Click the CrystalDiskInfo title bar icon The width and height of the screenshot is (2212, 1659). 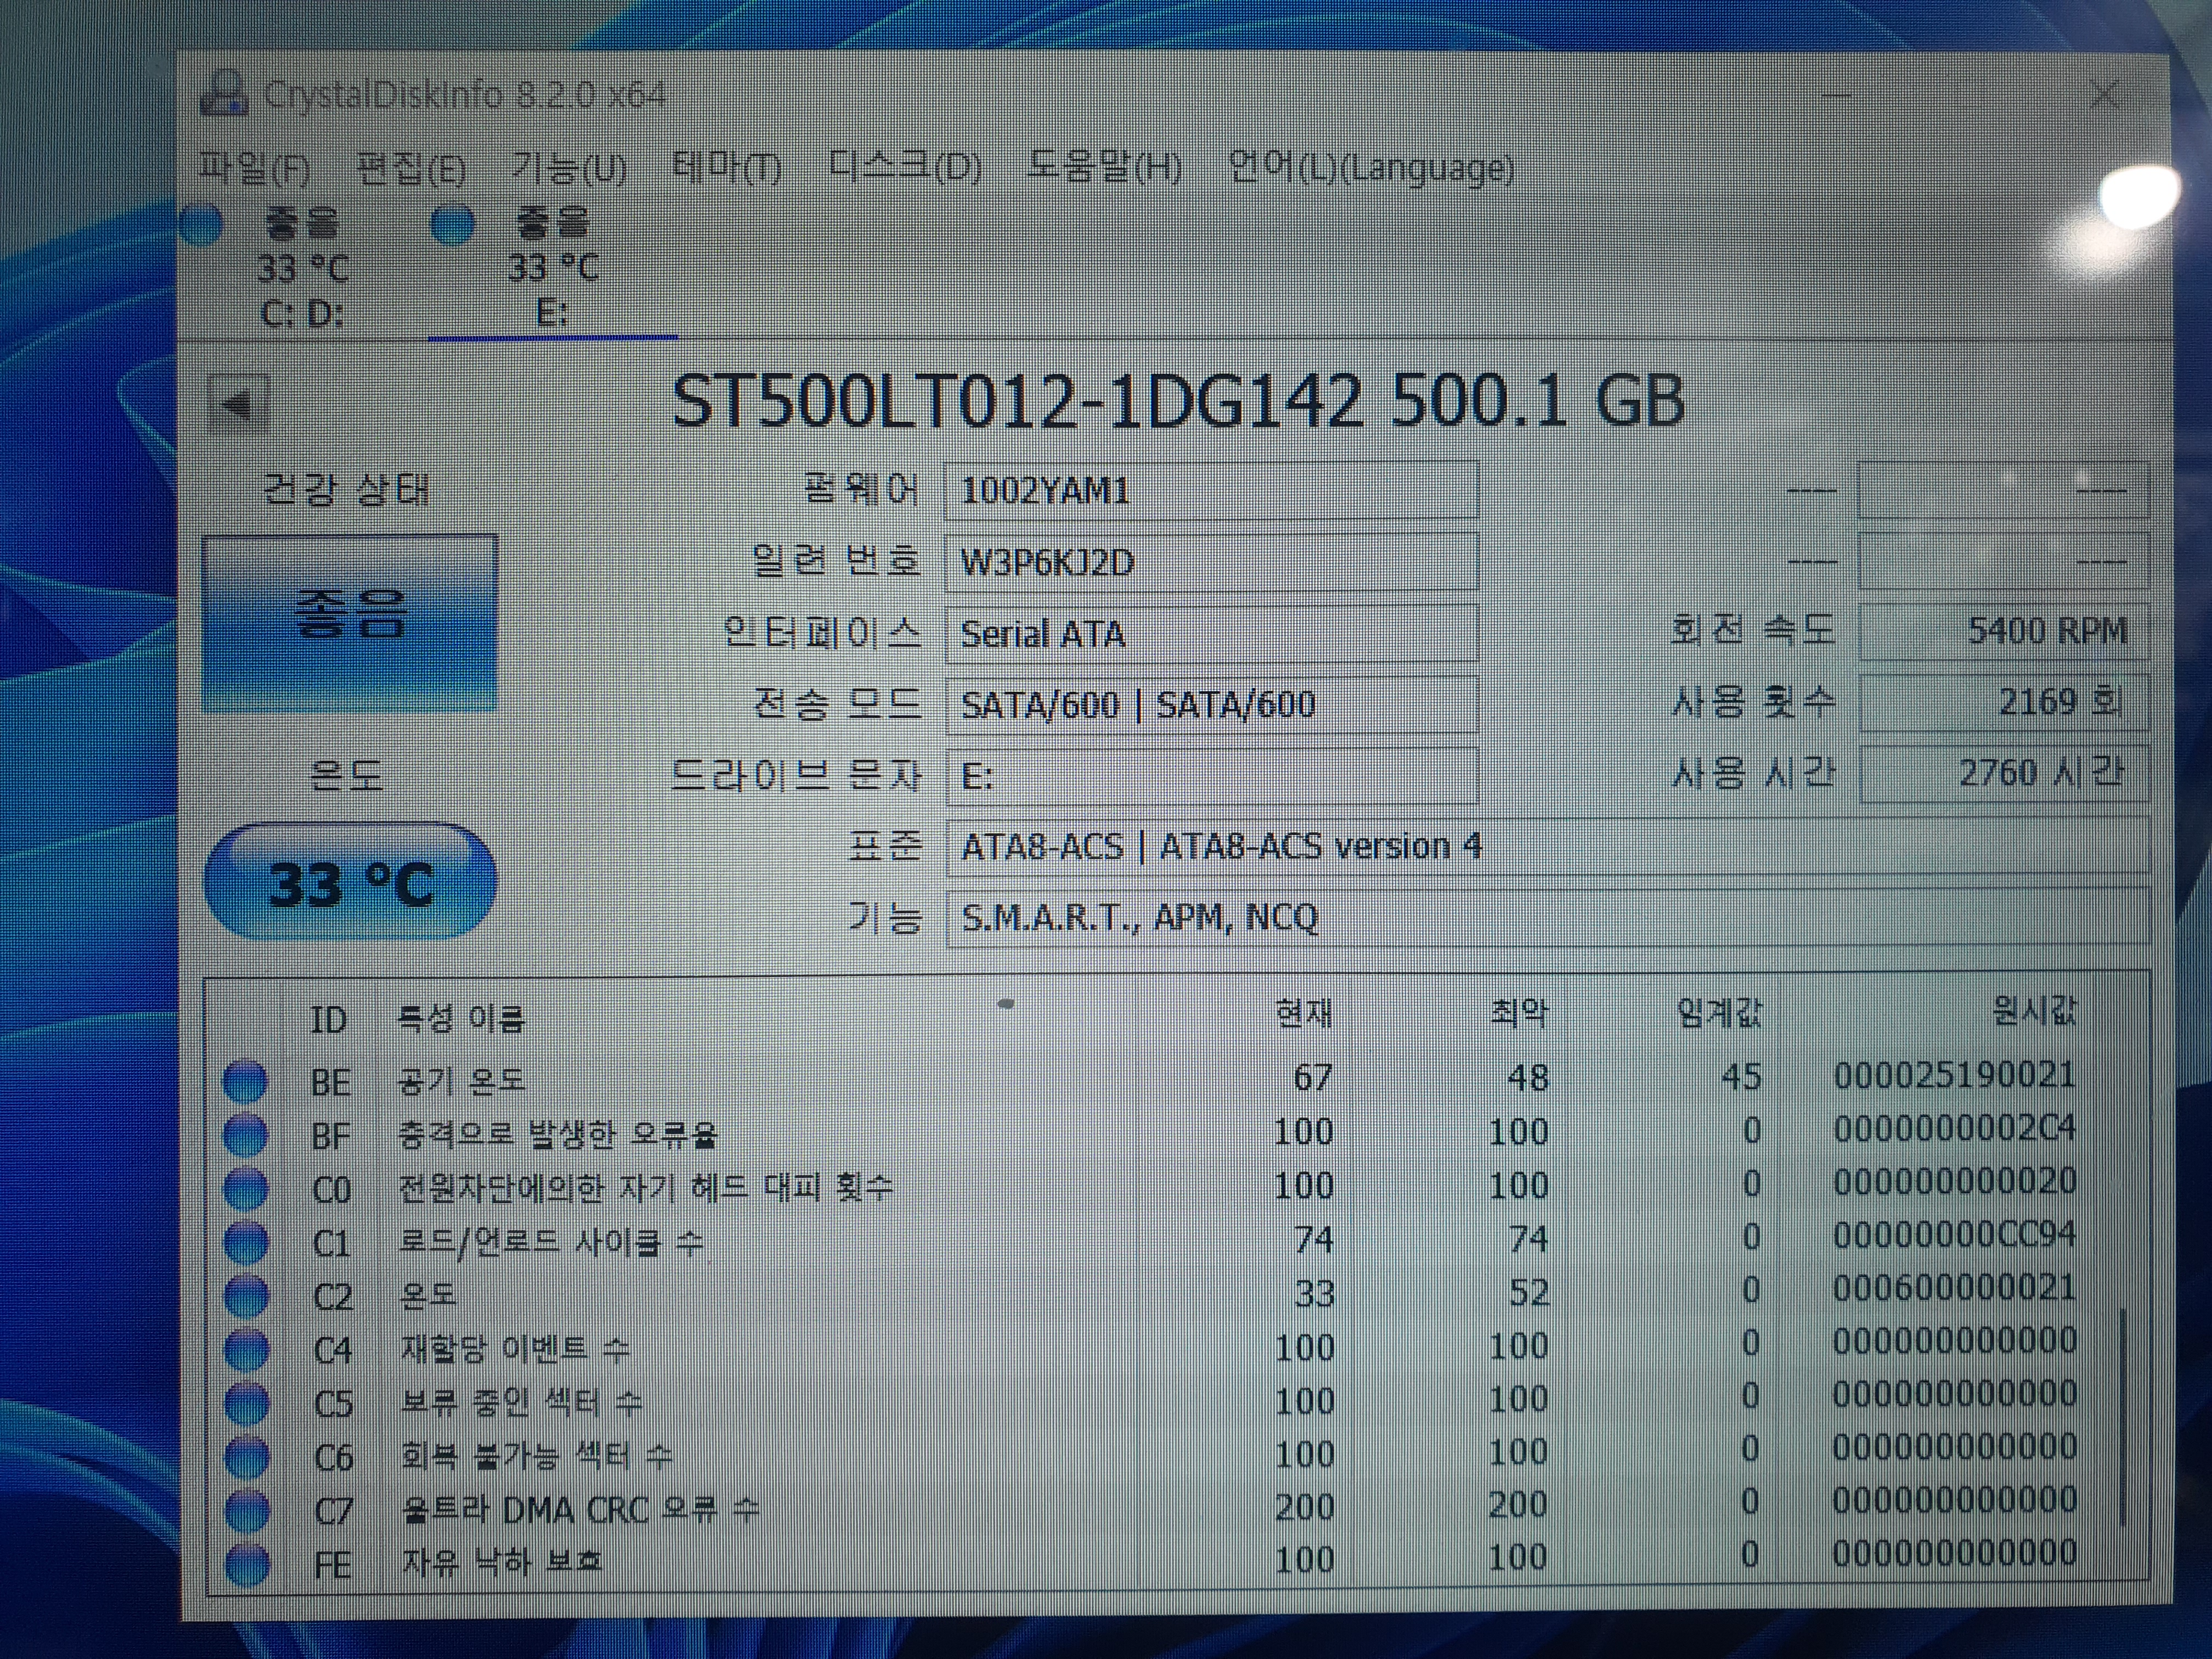224,94
